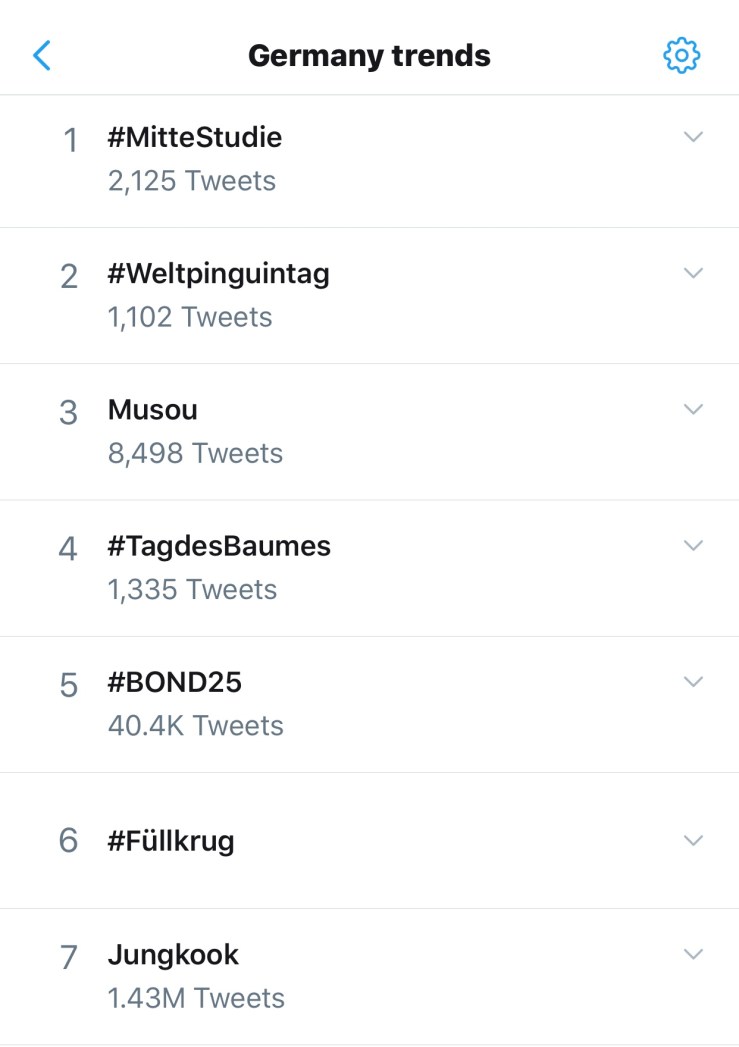The width and height of the screenshot is (739, 1047).
Task: Select the #Füllkrug trend
Action: (171, 841)
